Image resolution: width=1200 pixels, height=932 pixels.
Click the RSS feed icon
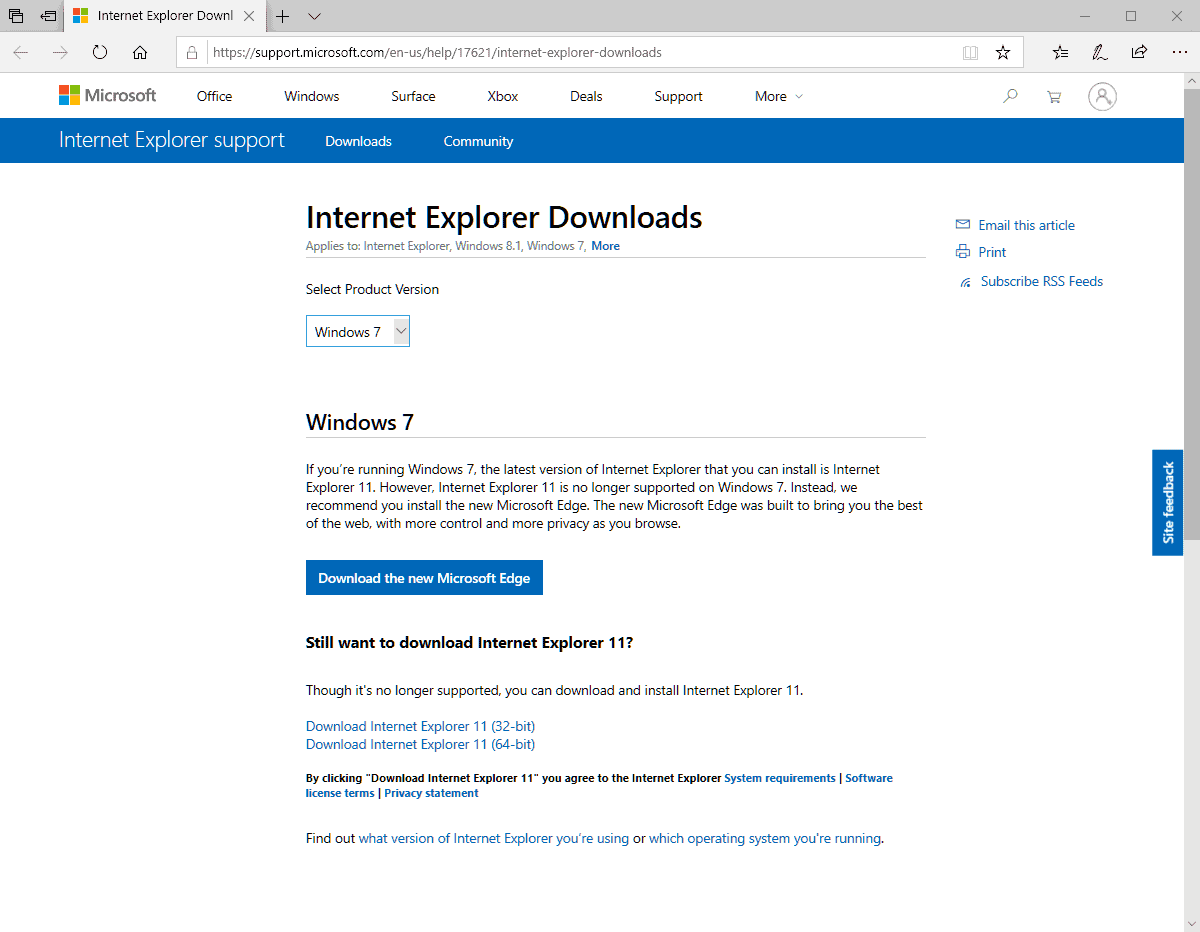click(965, 282)
